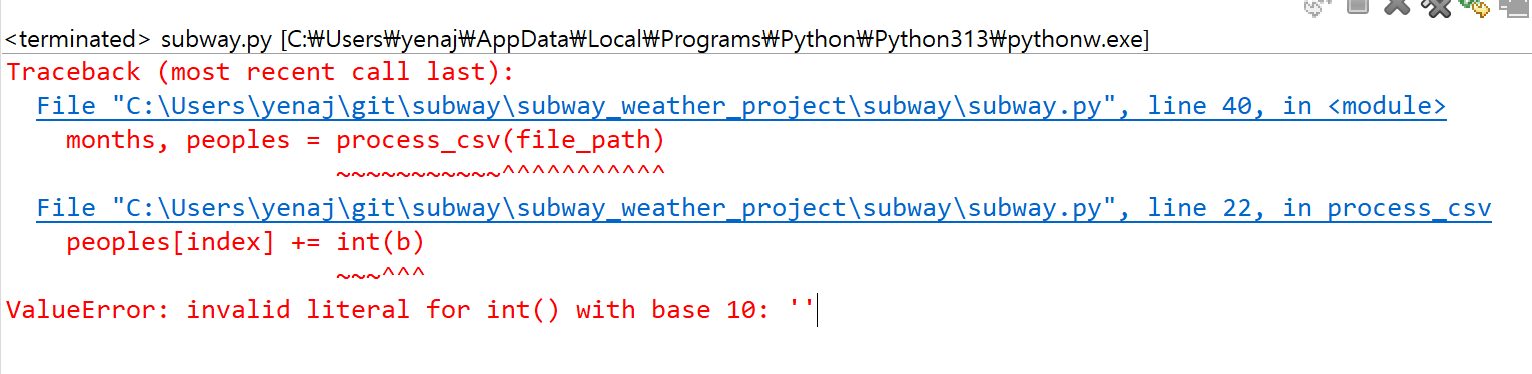Image resolution: width=1532 pixels, height=374 pixels.
Task: Click the terminated subway.py console header
Action: coord(577,40)
